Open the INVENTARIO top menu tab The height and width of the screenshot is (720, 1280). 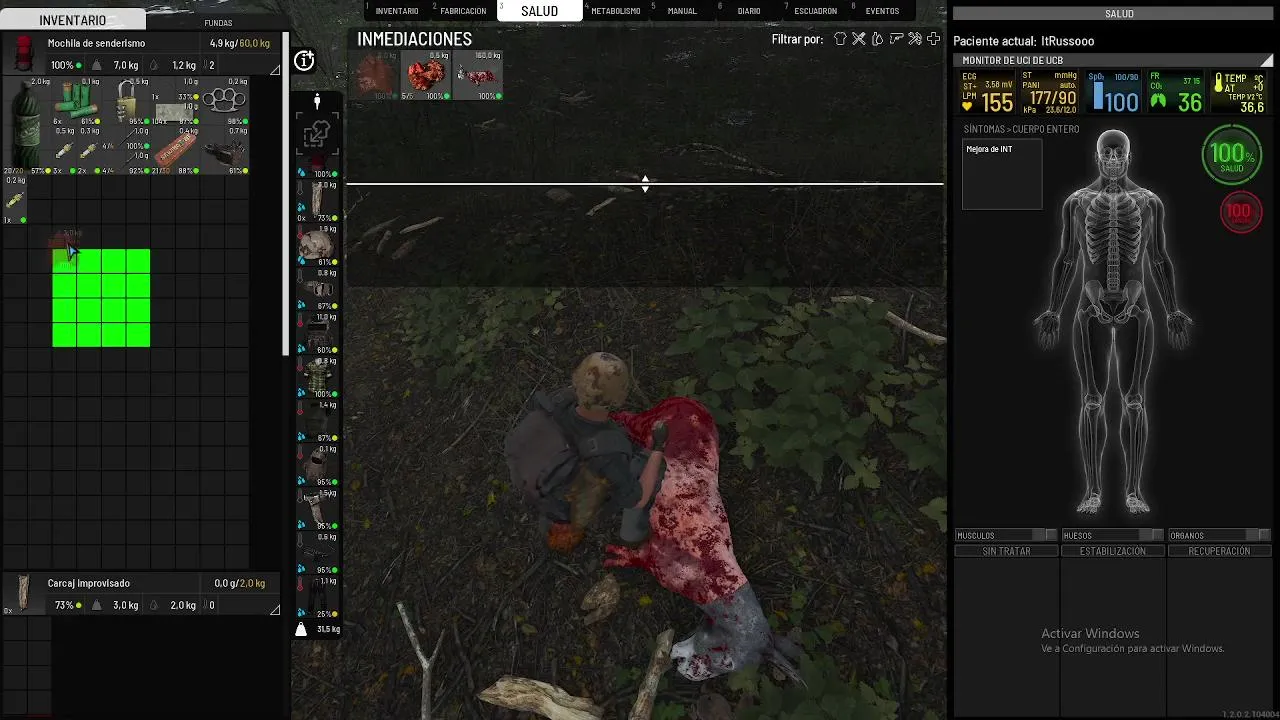[396, 11]
